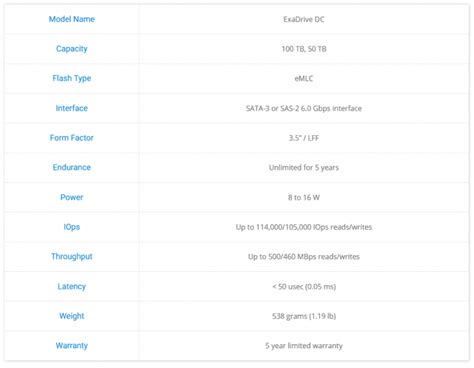Select the 5 year limited warranty text
Screen dimensions: 474x368
[304, 346]
